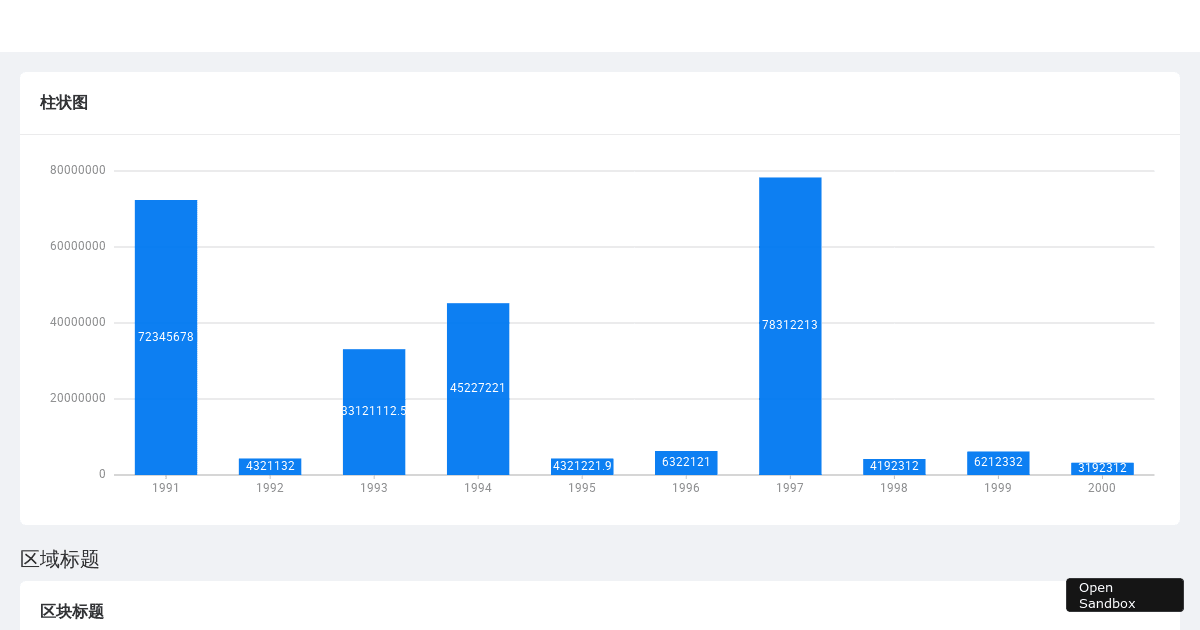Click the 1993 bar labeled 33121112.5
The height and width of the screenshot is (630, 1200).
[374, 412]
